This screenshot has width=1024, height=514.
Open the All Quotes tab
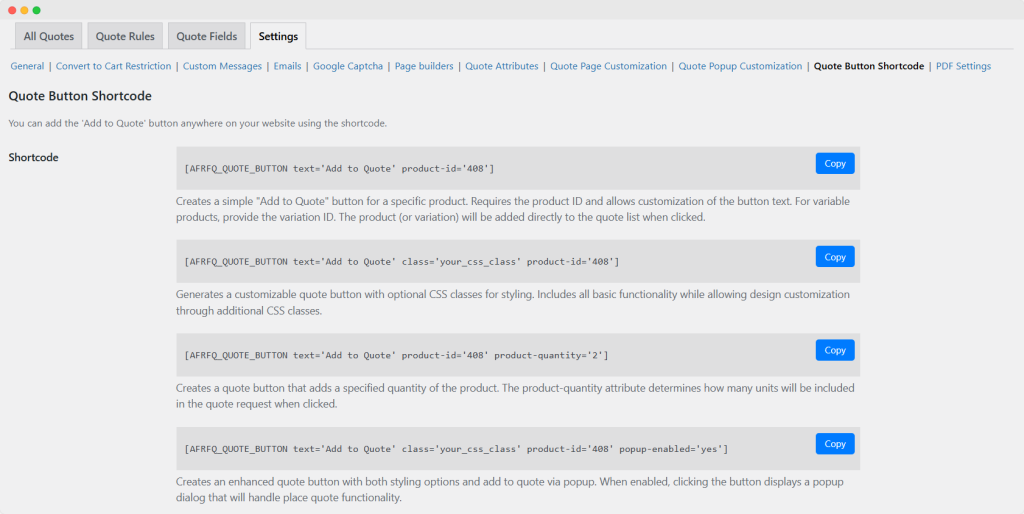[49, 36]
